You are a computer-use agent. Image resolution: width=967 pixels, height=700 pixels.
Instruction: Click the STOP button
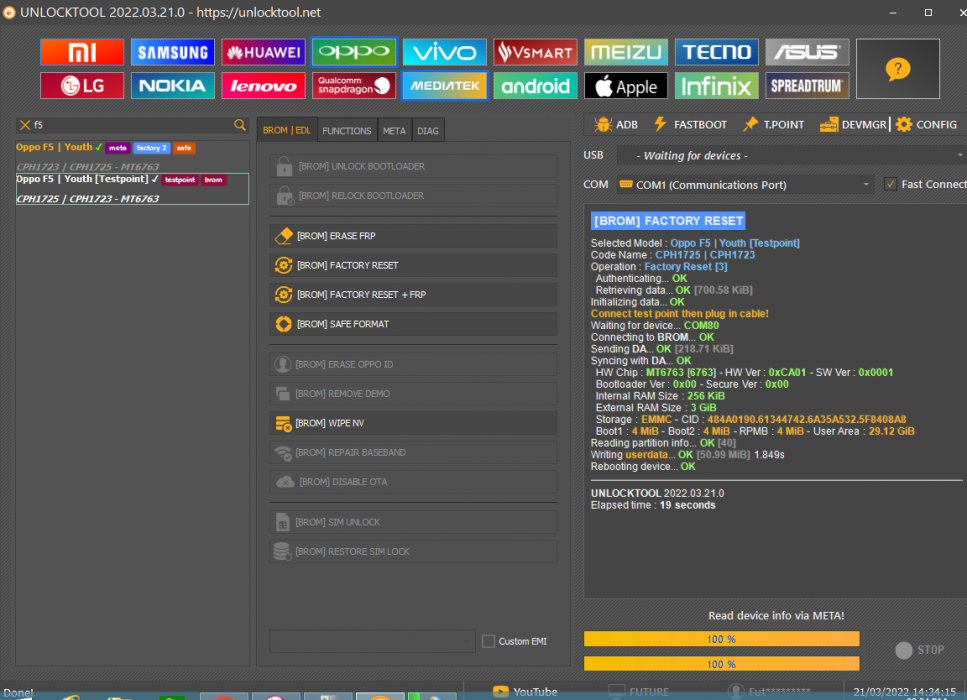920,650
